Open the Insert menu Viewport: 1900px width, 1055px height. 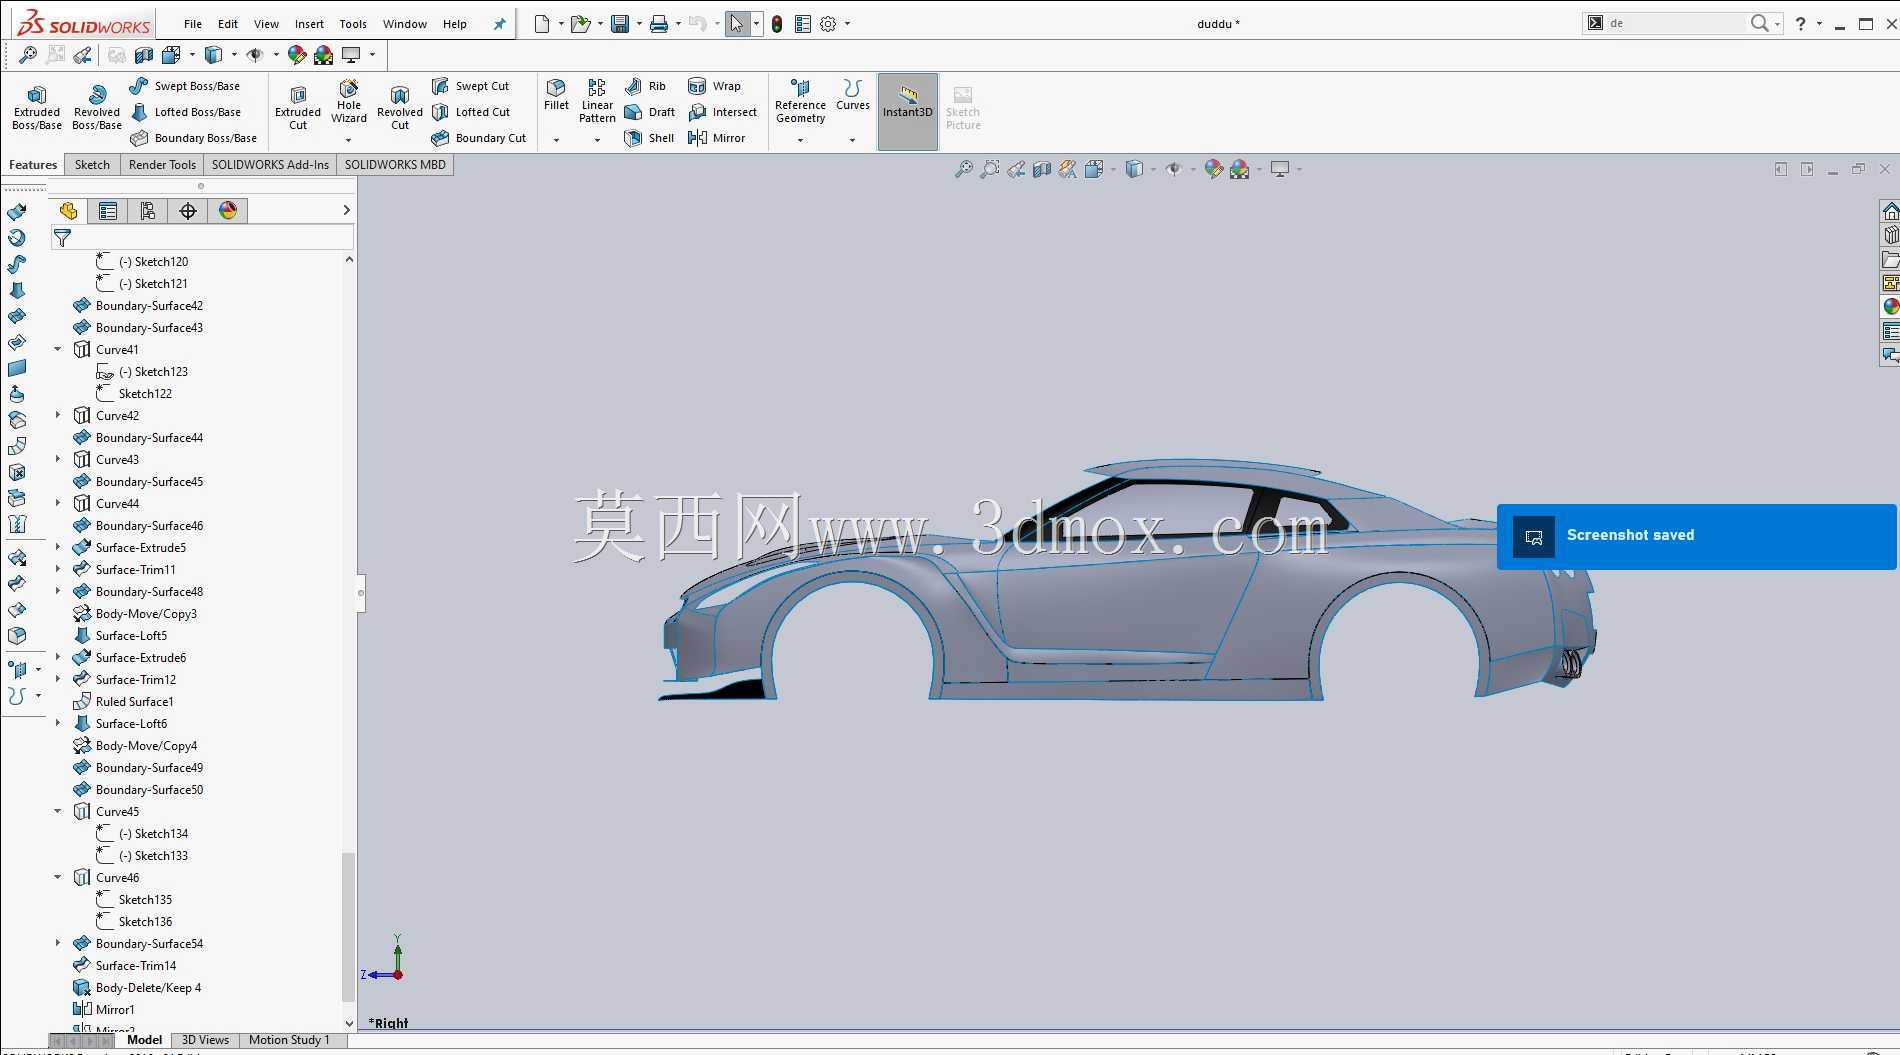pyautogui.click(x=309, y=24)
